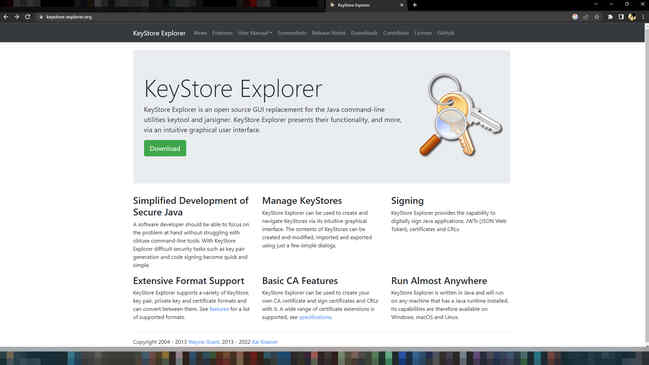This screenshot has height=365, width=649.
Task: Click the lock icon beside the URL
Action: (41, 17)
